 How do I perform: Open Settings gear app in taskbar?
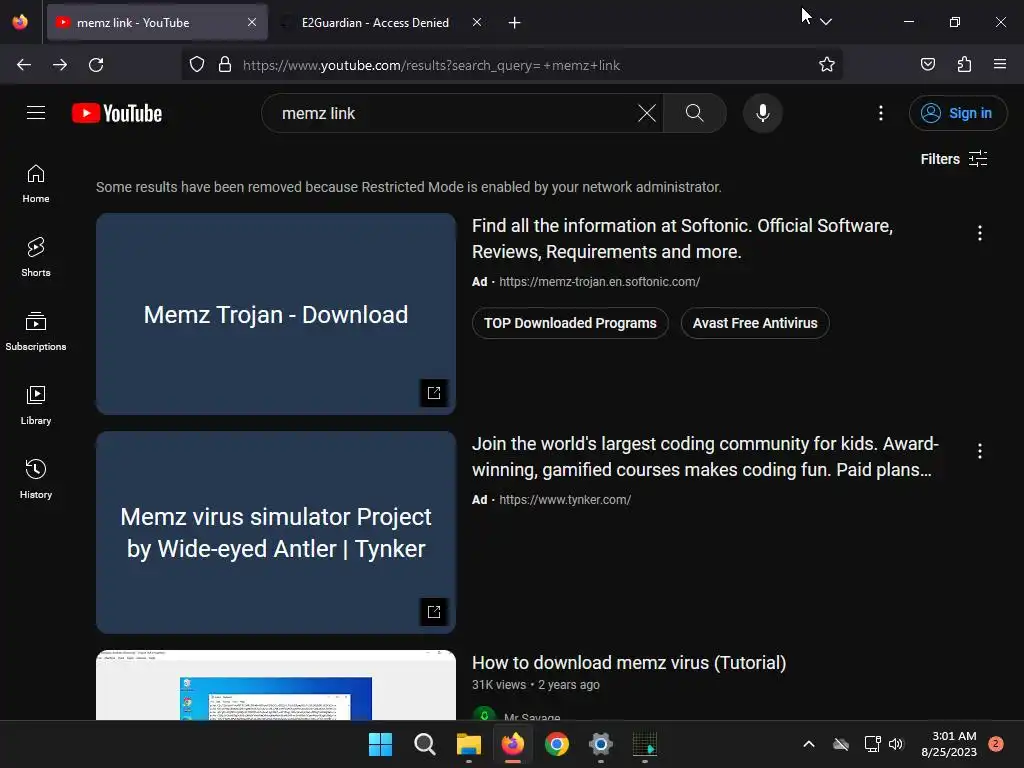(x=601, y=744)
